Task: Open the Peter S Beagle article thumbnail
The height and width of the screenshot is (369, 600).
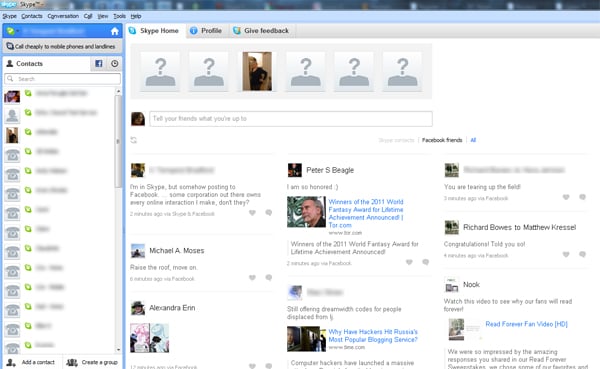Action: (307, 212)
